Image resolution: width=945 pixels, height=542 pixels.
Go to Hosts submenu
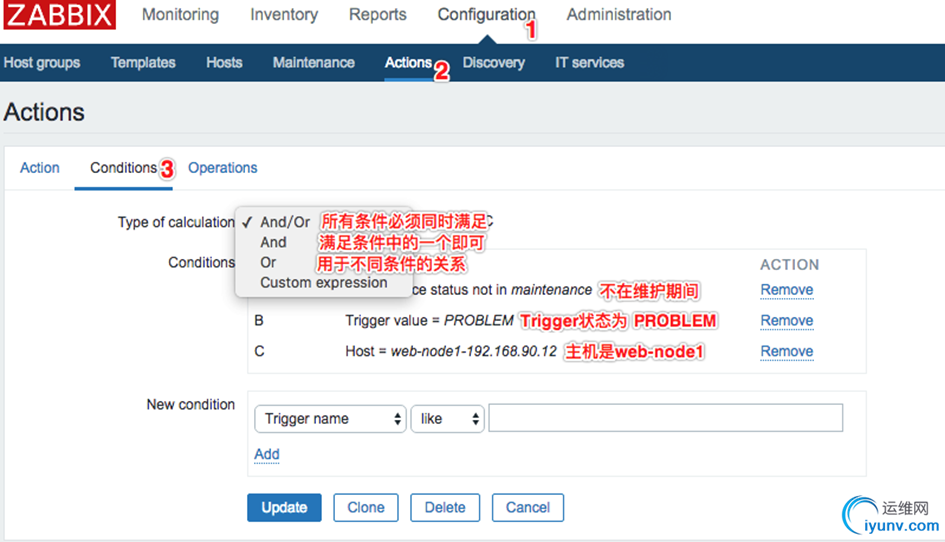coord(224,63)
